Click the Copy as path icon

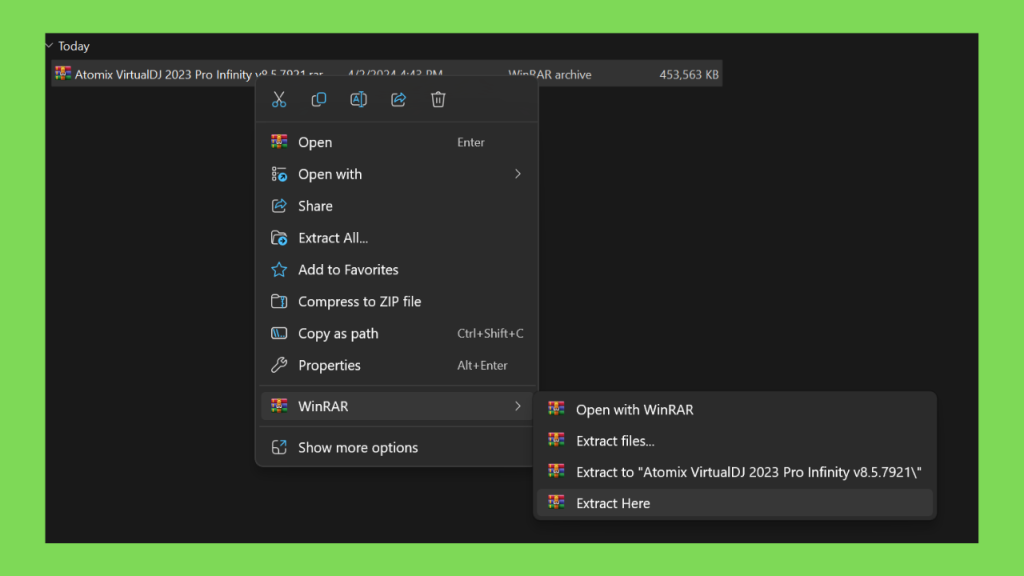[279, 333]
